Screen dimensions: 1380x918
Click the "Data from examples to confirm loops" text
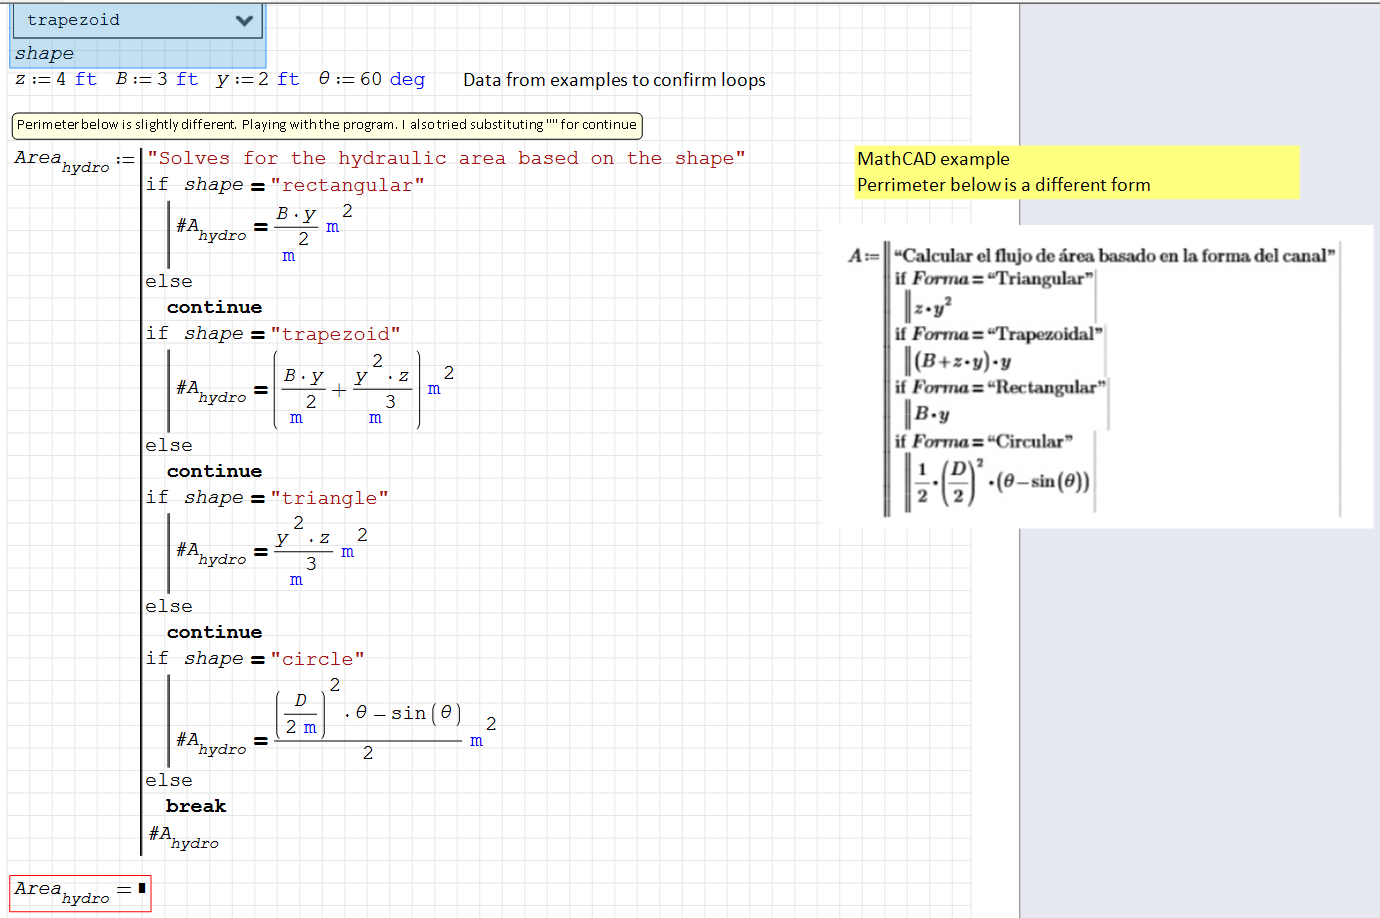tap(613, 80)
